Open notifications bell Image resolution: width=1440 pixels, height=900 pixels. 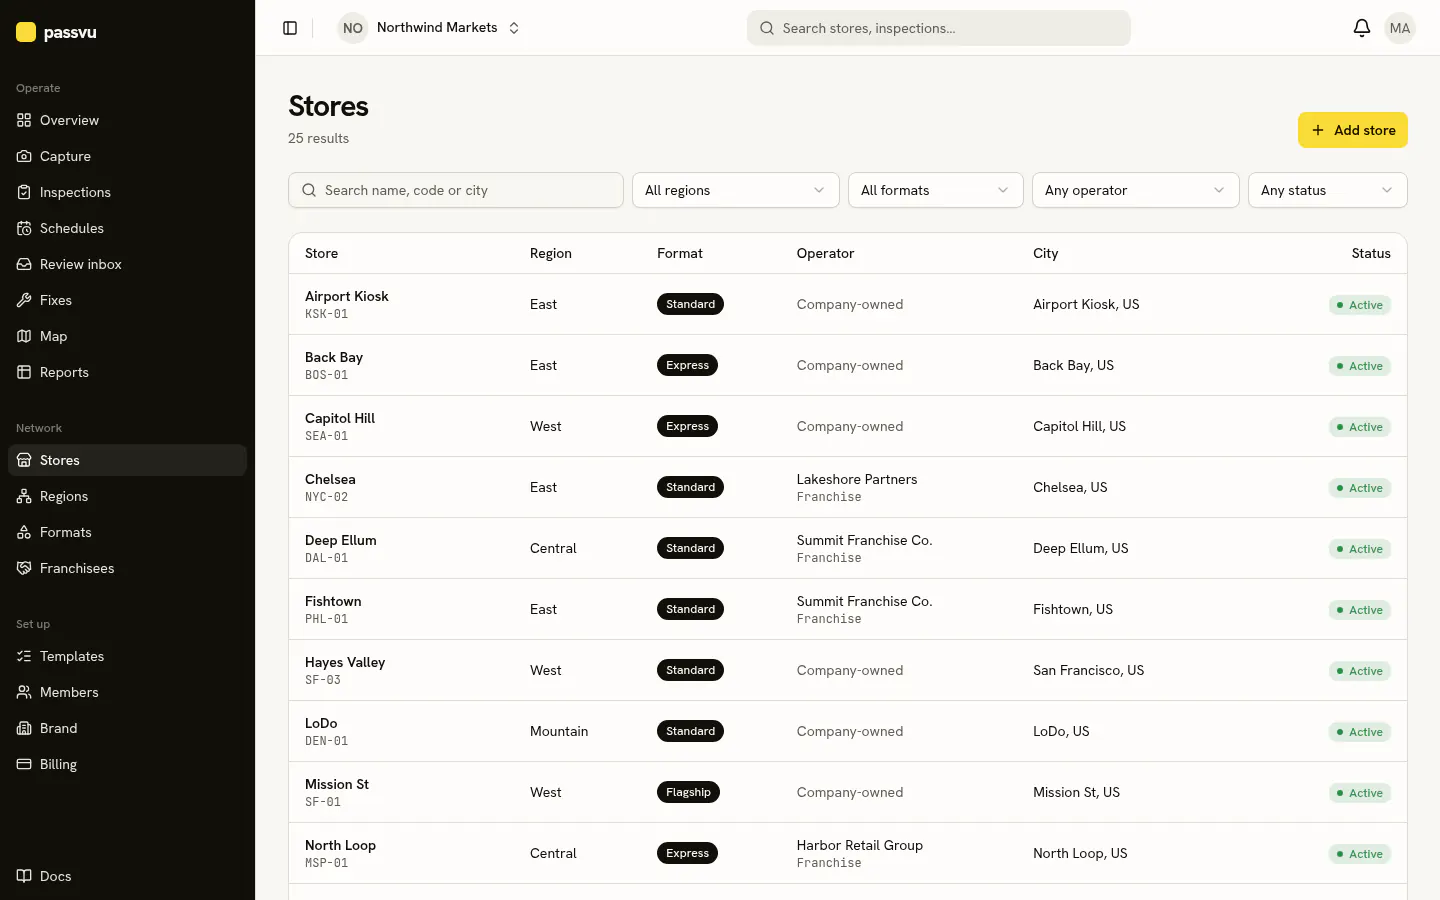point(1361,28)
